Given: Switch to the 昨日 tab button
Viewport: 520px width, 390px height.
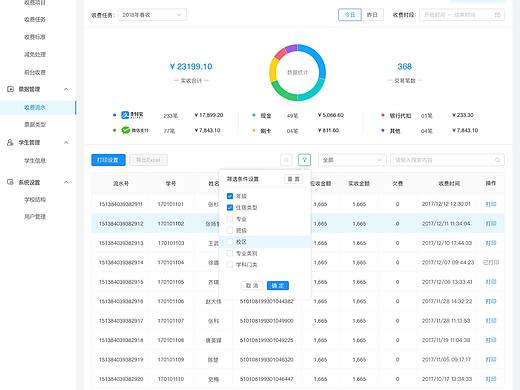Looking at the screenshot, I should 372,15.
